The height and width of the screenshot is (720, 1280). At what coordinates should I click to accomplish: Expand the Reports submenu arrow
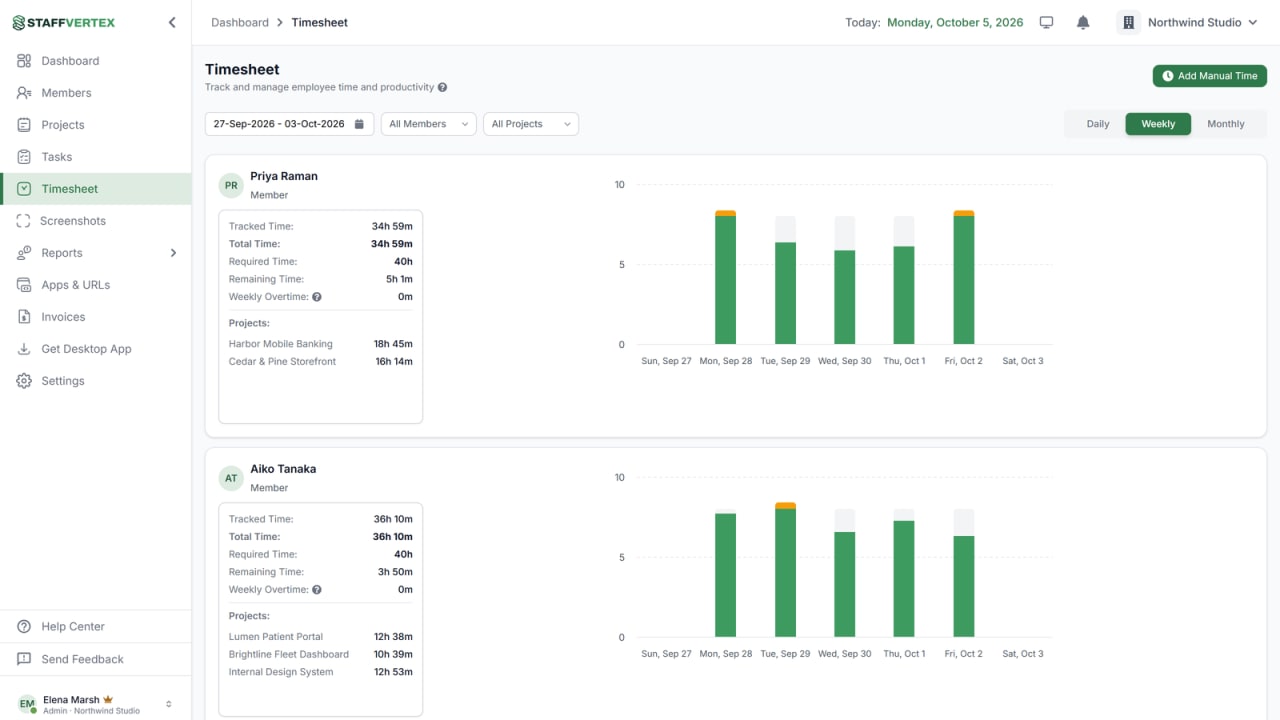pyautogui.click(x=173, y=253)
